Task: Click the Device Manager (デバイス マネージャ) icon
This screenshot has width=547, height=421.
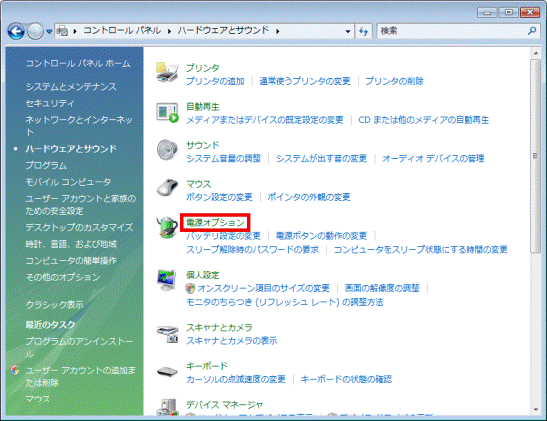Action: point(167,407)
